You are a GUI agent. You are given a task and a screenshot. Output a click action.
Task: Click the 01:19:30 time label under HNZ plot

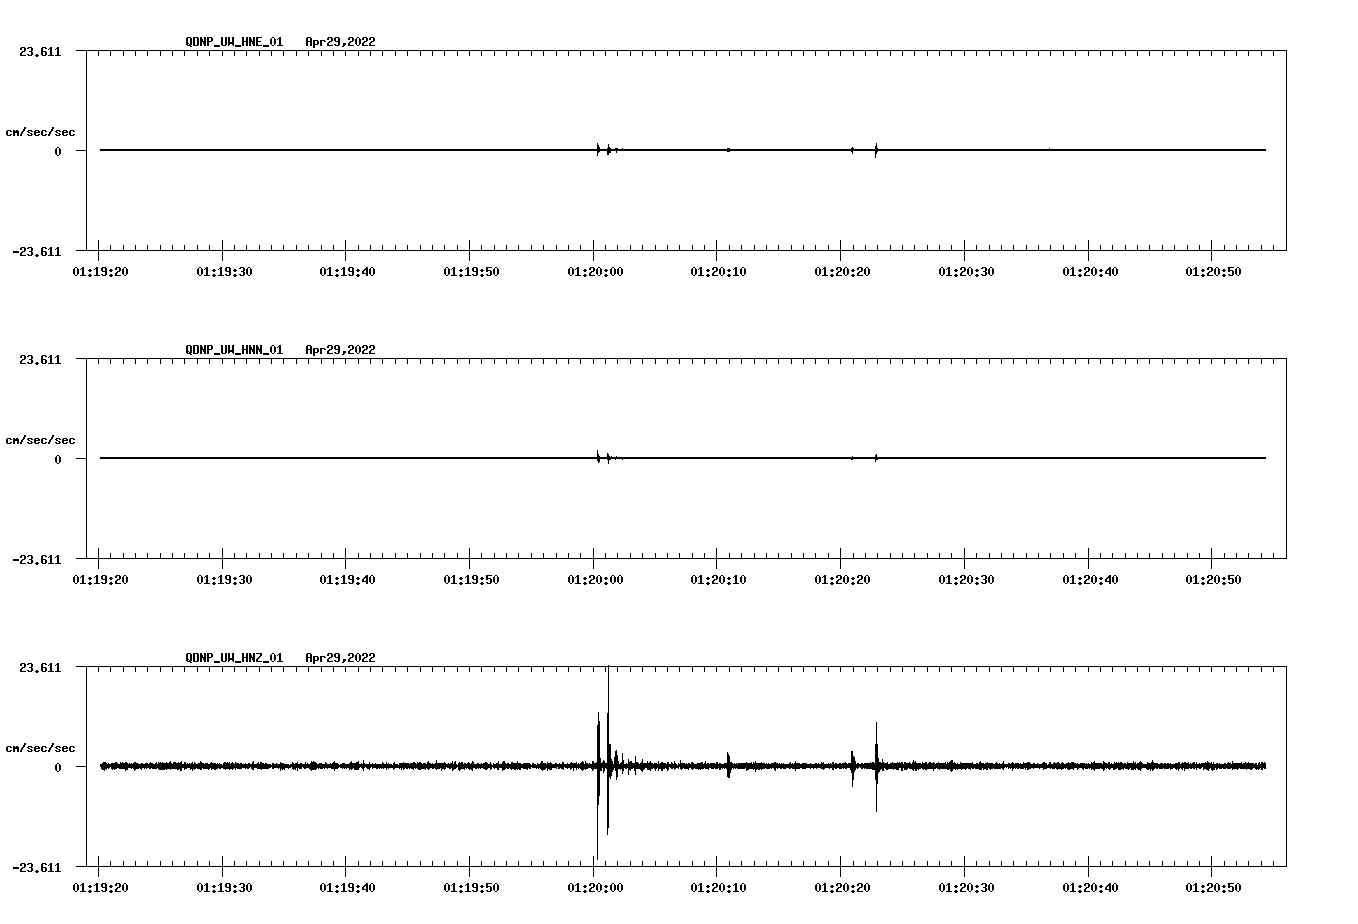point(224,887)
